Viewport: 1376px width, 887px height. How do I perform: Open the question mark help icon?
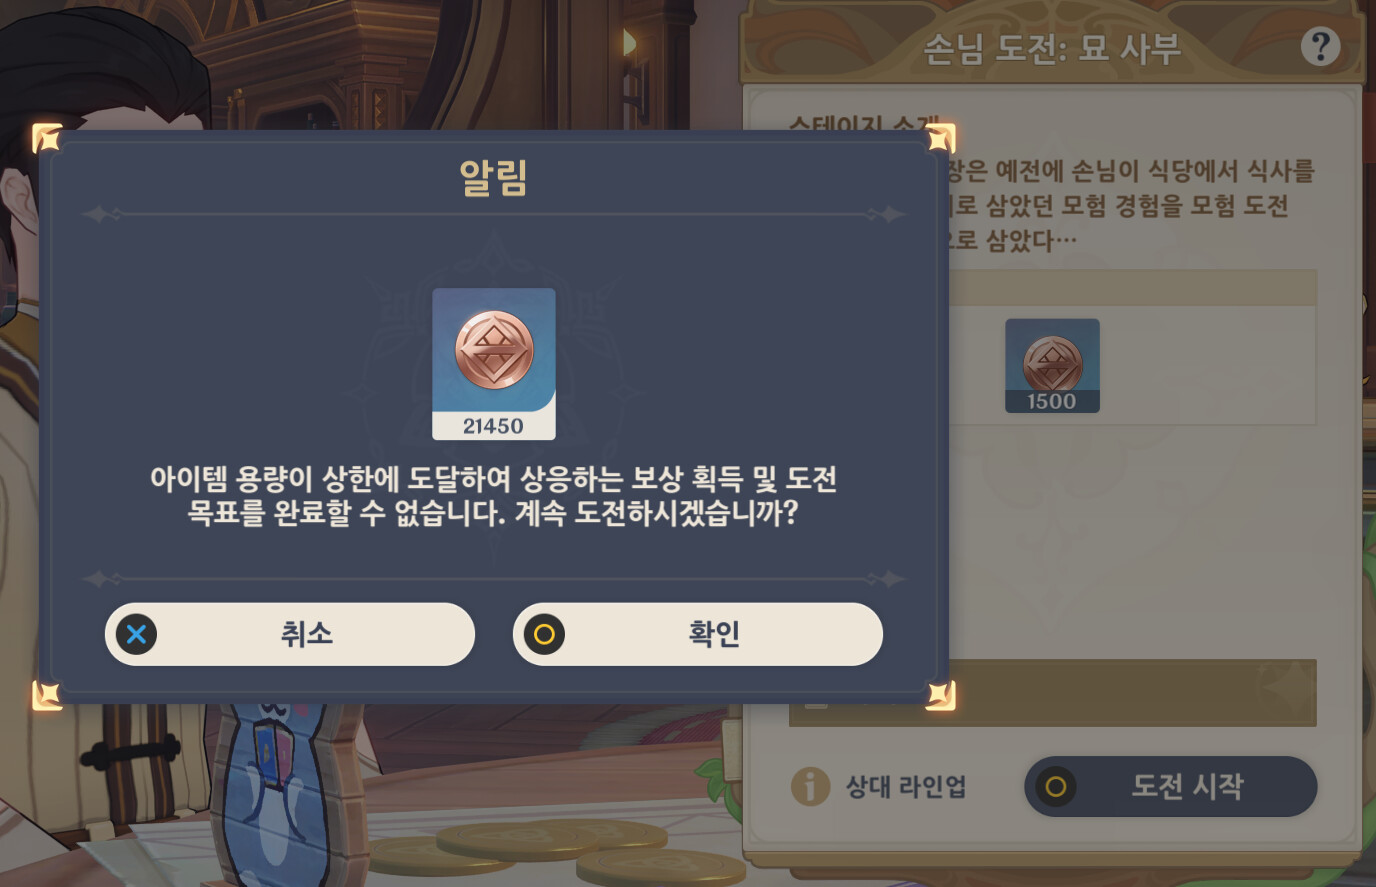pos(1320,46)
